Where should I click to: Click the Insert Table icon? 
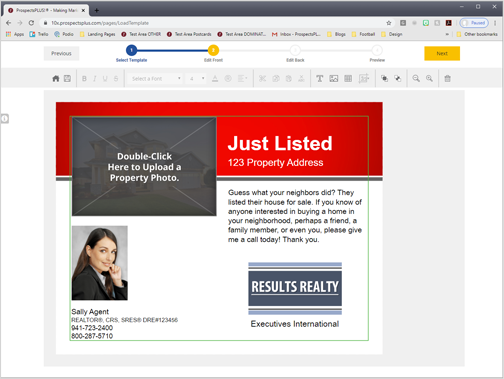click(348, 79)
